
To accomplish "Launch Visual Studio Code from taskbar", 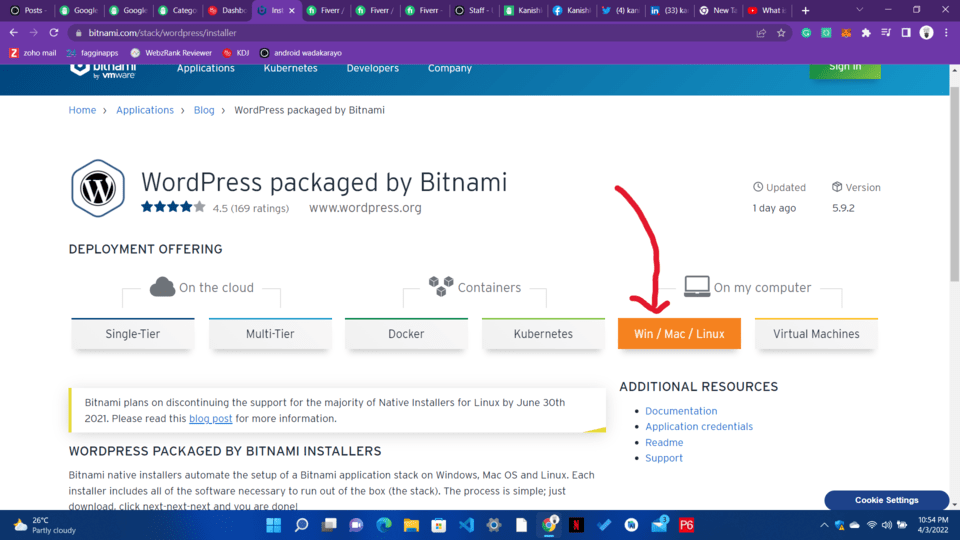I will (467, 525).
